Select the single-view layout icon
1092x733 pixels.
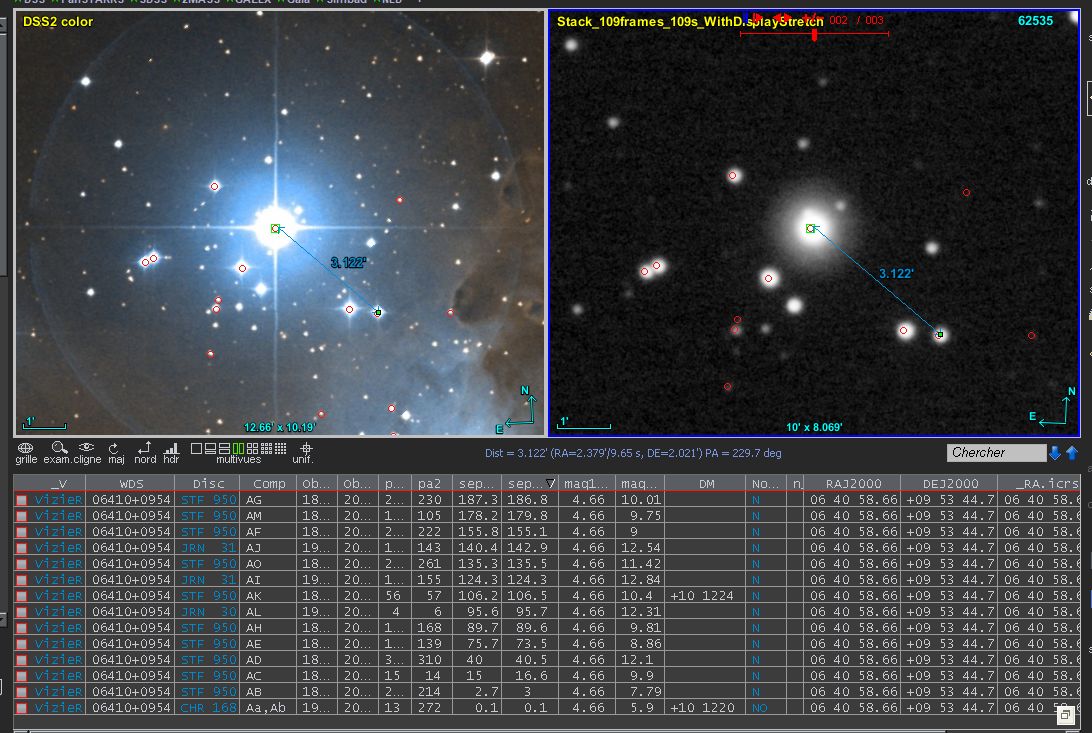click(197, 449)
